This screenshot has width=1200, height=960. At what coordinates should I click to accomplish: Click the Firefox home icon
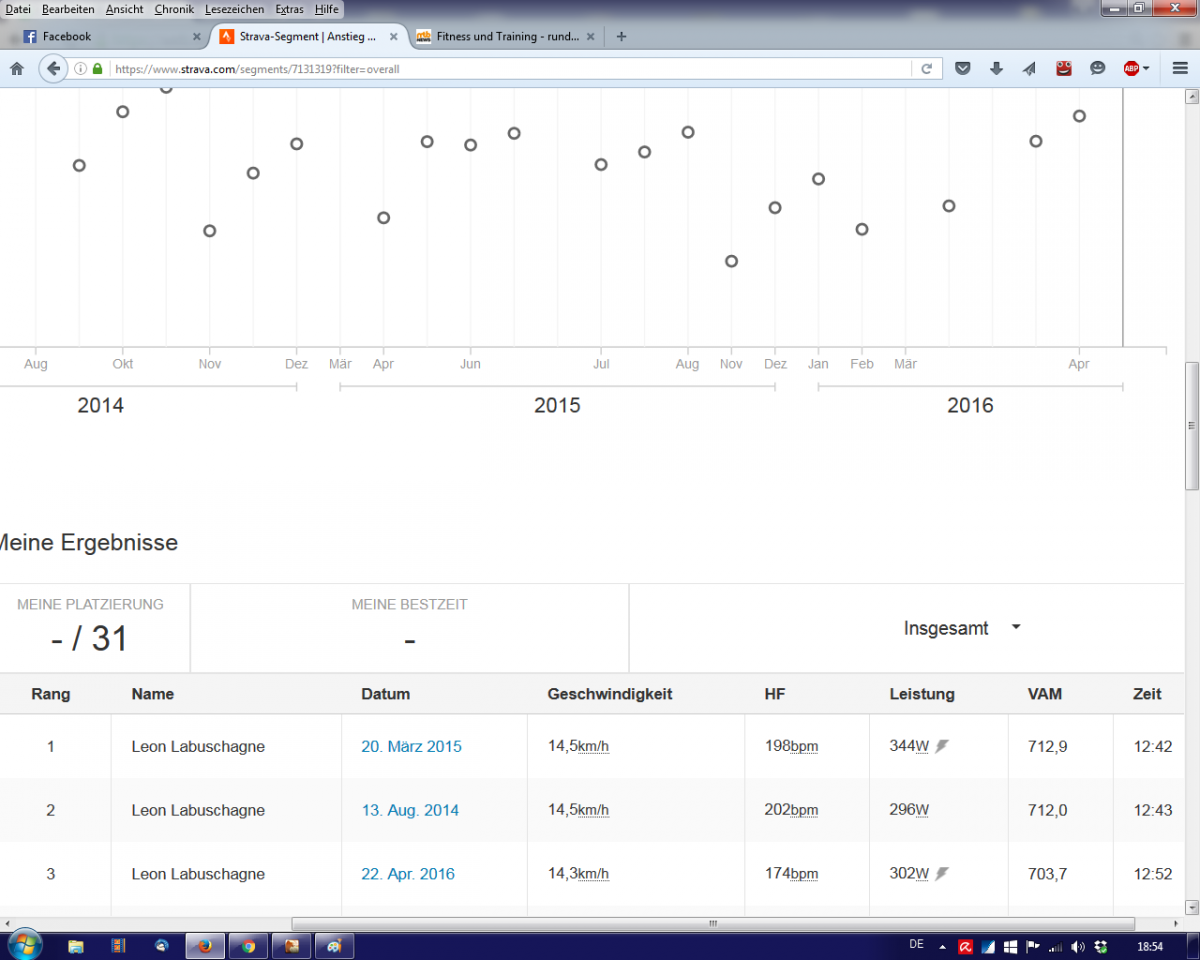(16, 69)
